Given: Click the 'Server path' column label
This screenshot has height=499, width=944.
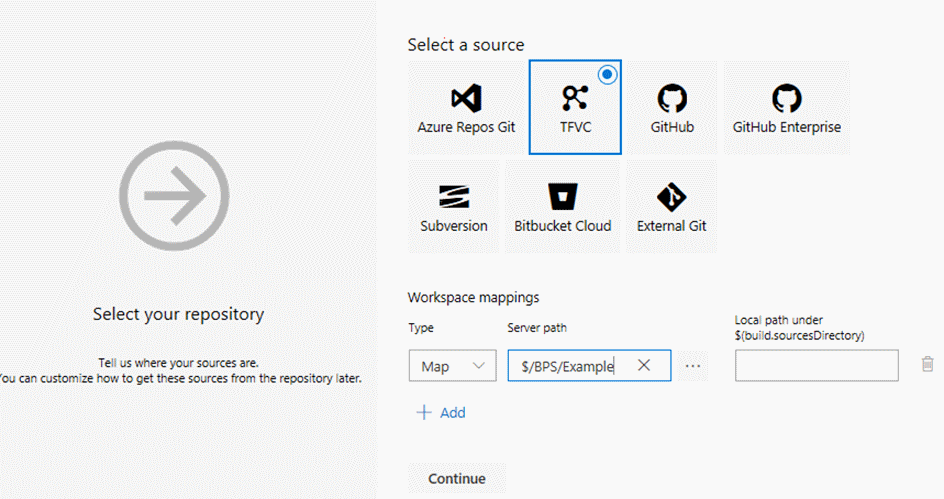Looking at the screenshot, I should click(x=537, y=327).
